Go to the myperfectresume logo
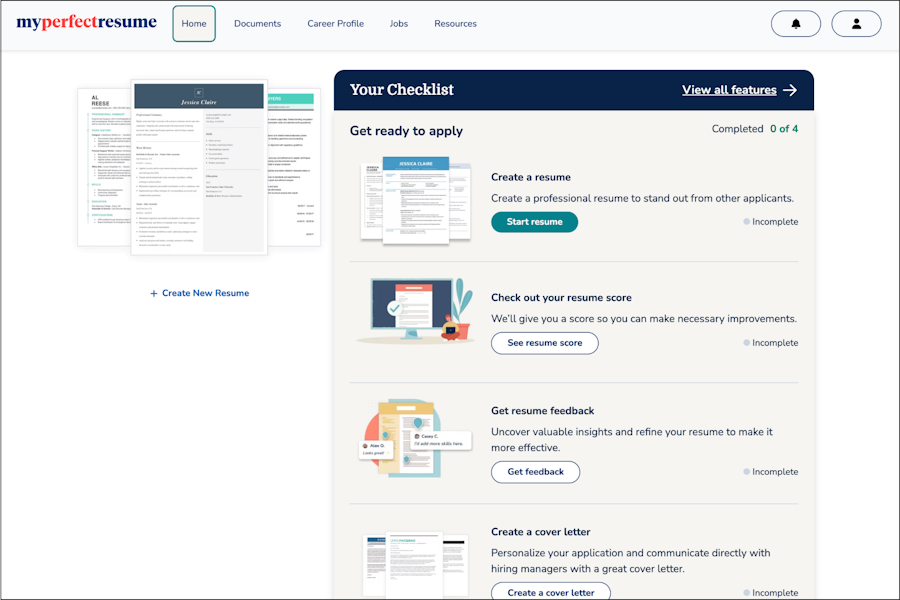 (x=87, y=22)
